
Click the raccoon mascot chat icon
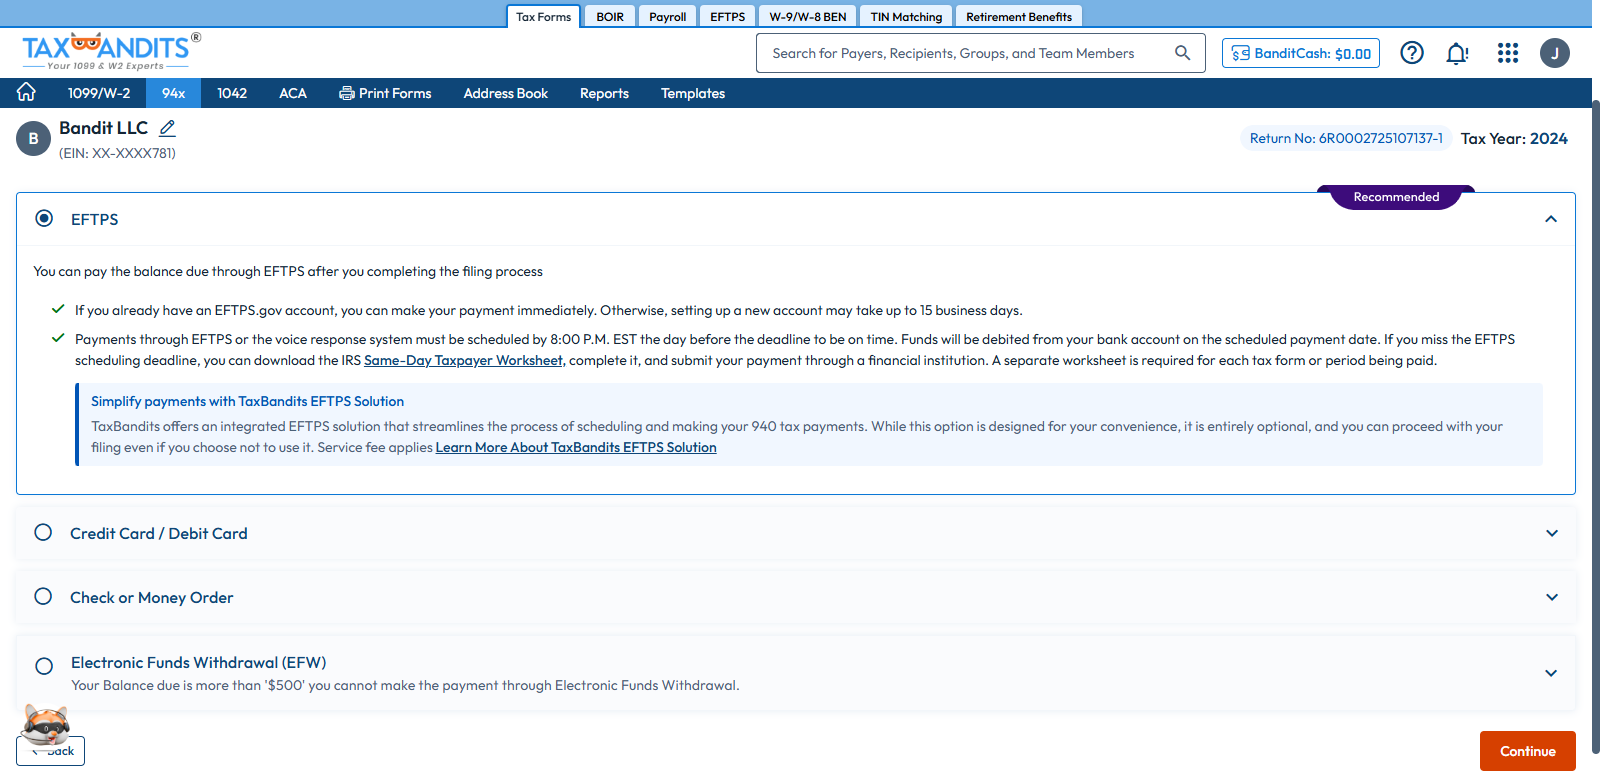click(46, 723)
